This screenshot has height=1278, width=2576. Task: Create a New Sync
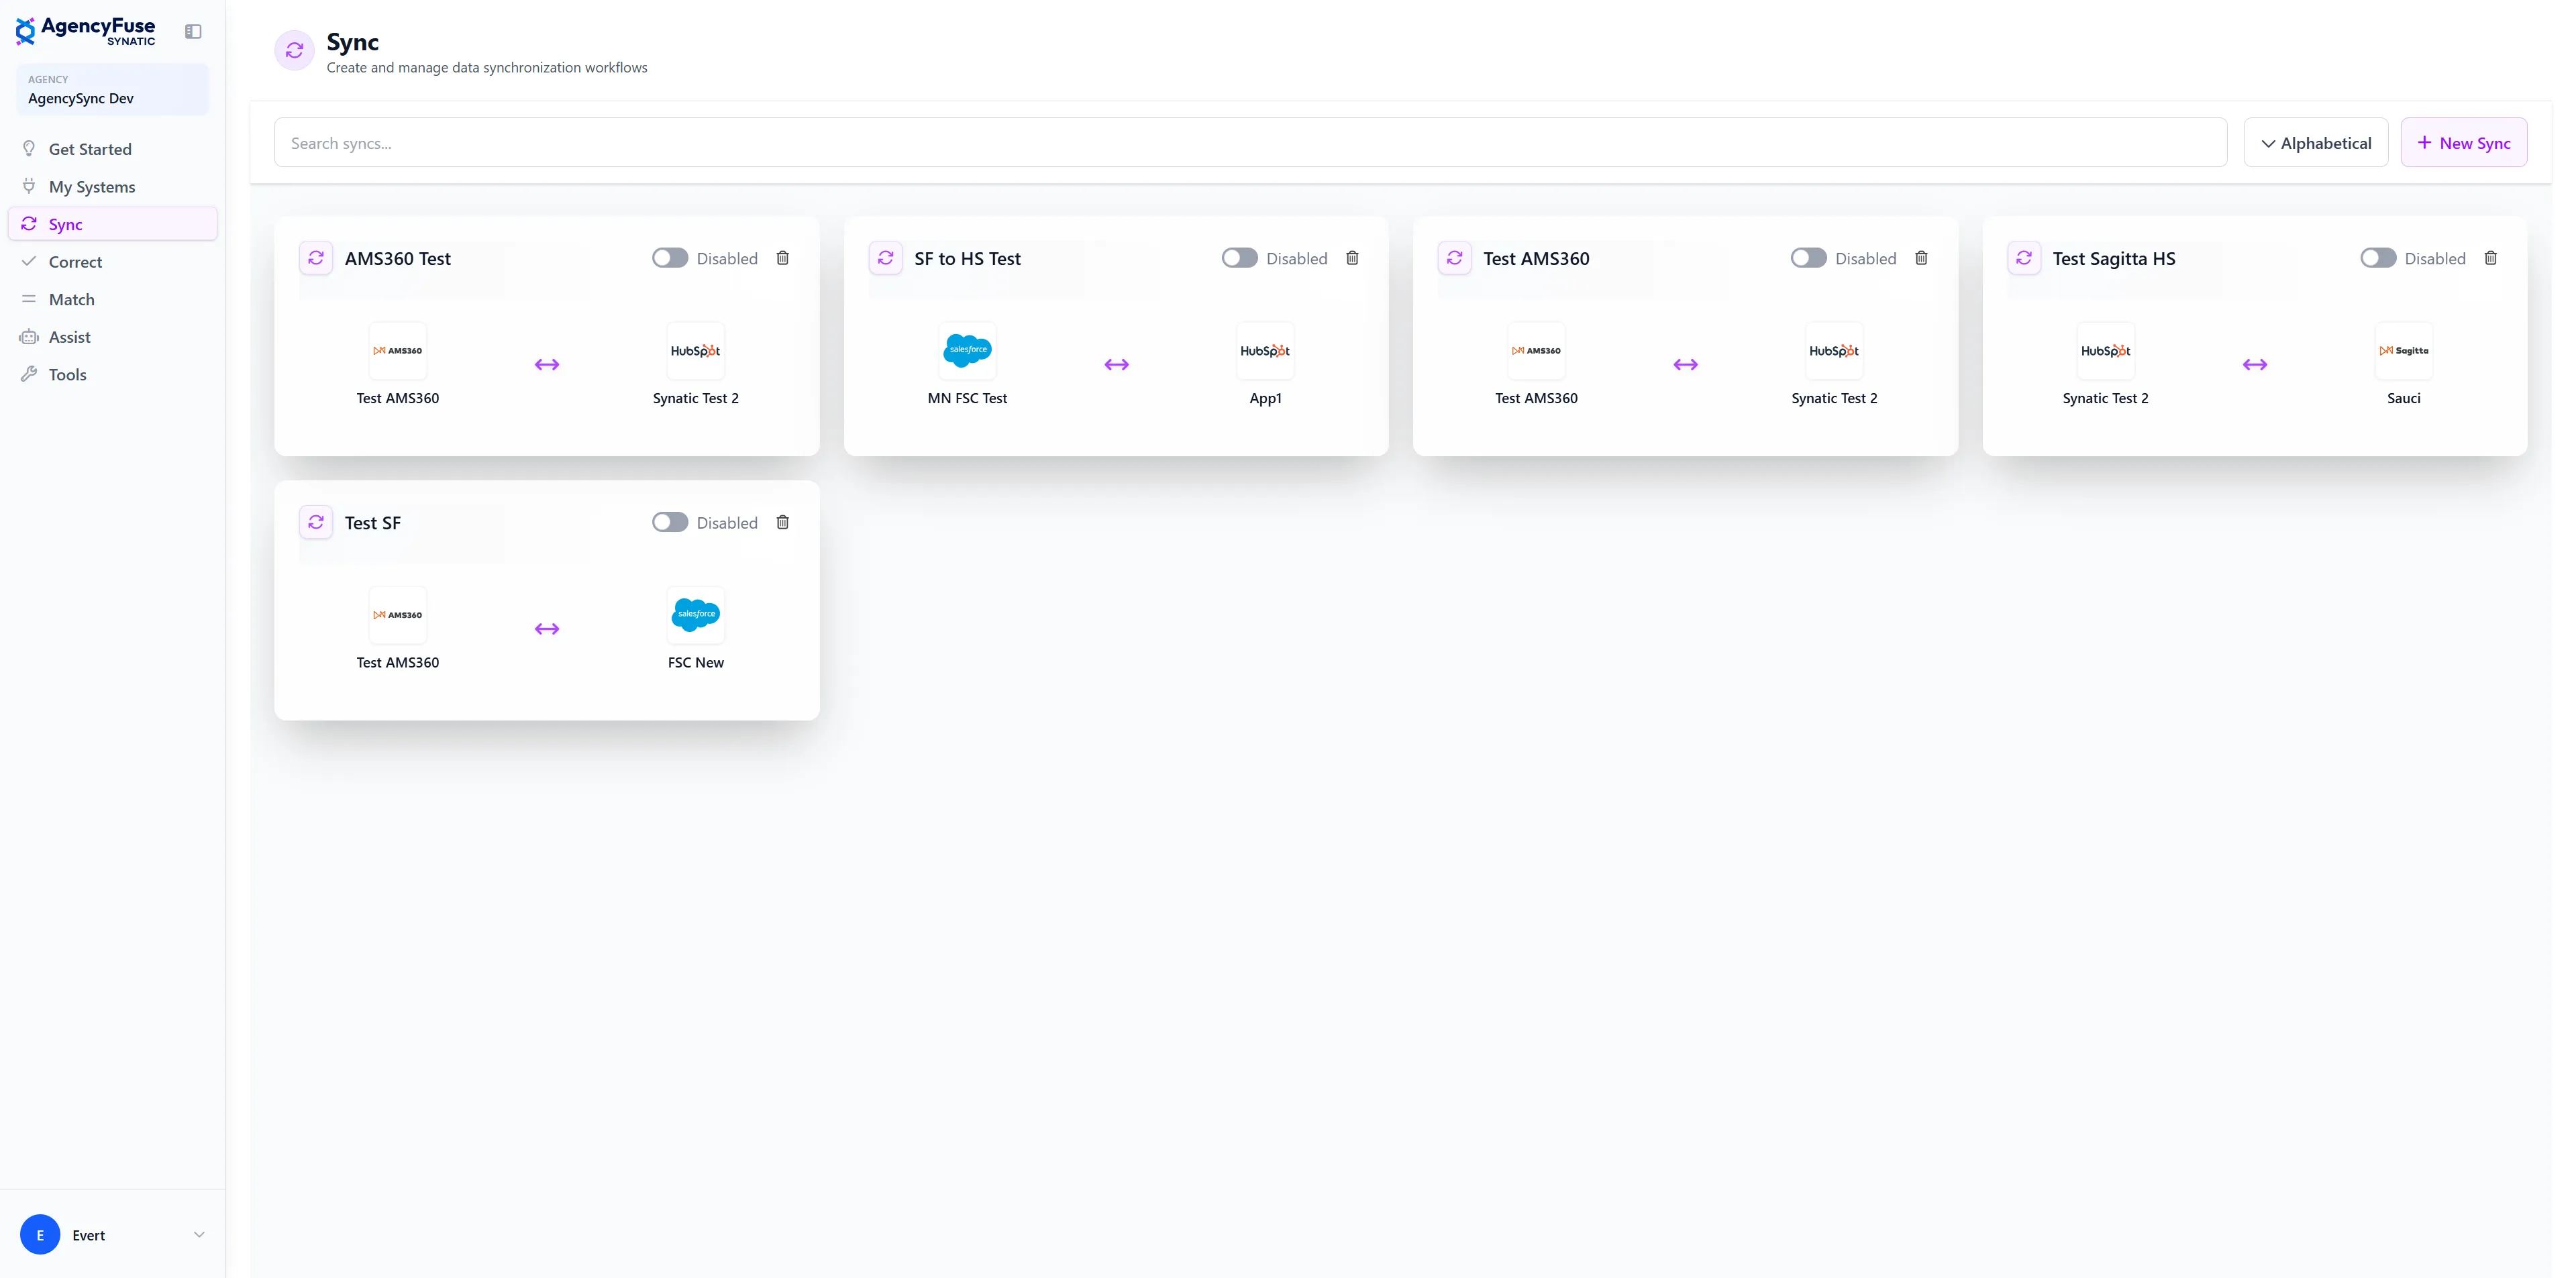(2462, 142)
